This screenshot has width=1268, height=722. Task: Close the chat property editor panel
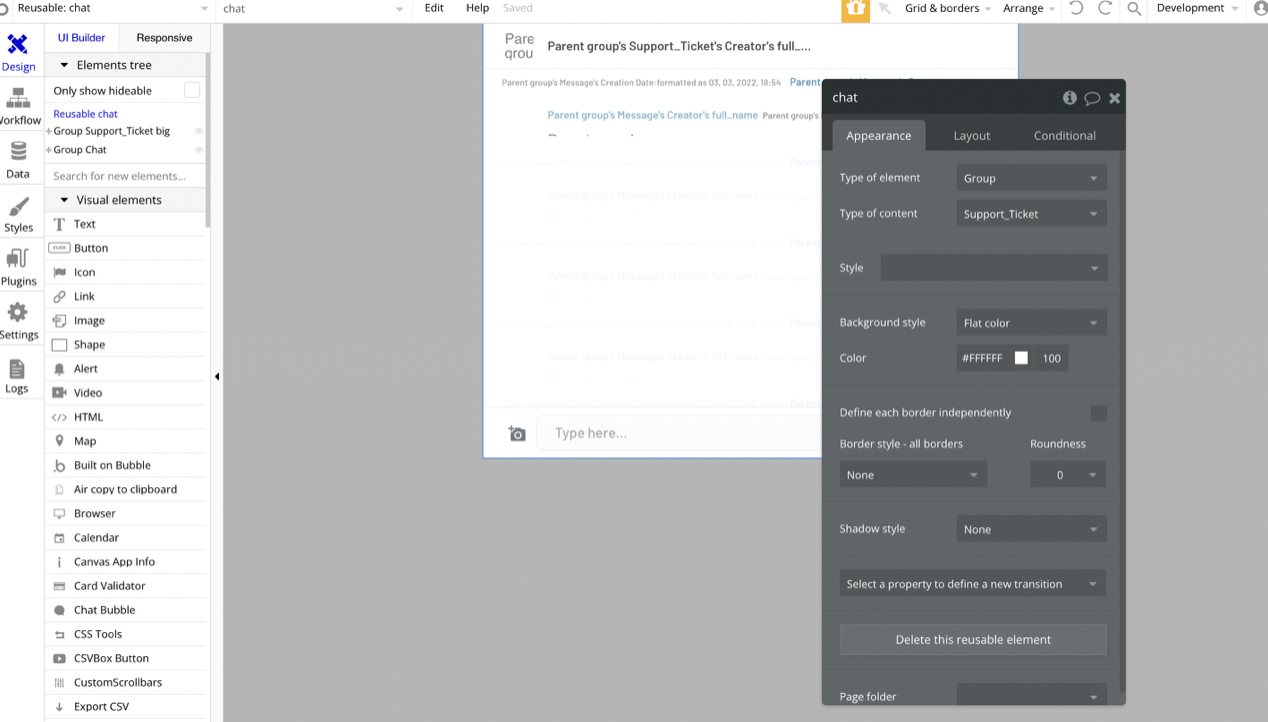coord(1115,98)
